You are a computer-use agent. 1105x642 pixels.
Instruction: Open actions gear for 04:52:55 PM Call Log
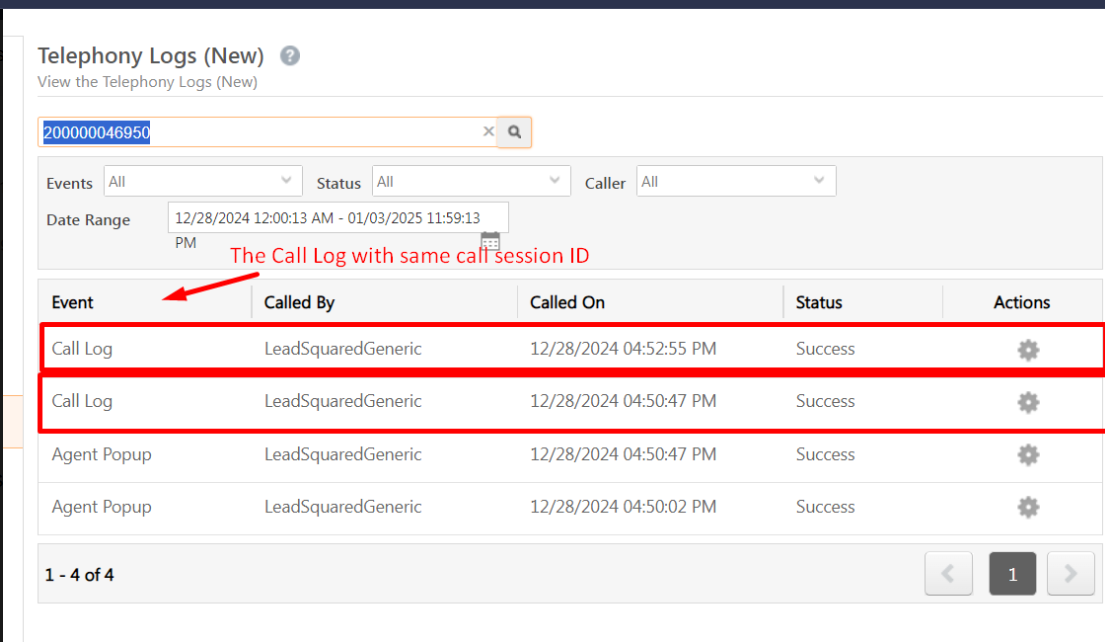click(1028, 350)
